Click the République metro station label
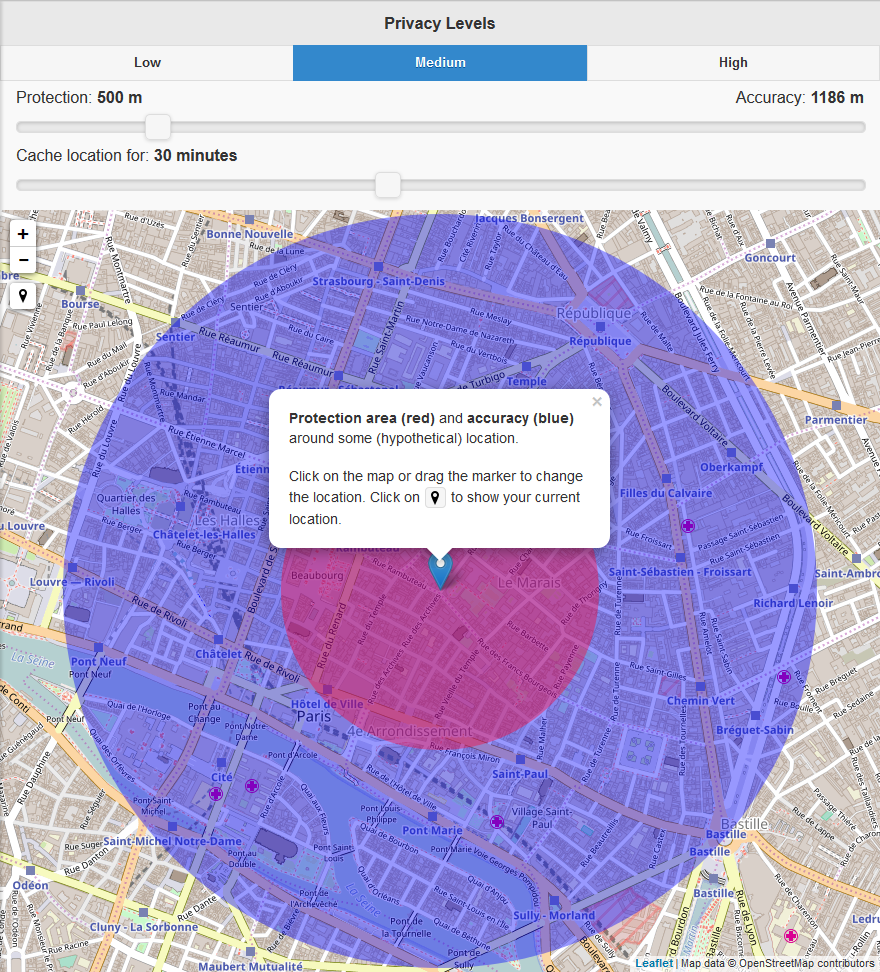Viewport: 880px width, 972px height. [x=600, y=341]
